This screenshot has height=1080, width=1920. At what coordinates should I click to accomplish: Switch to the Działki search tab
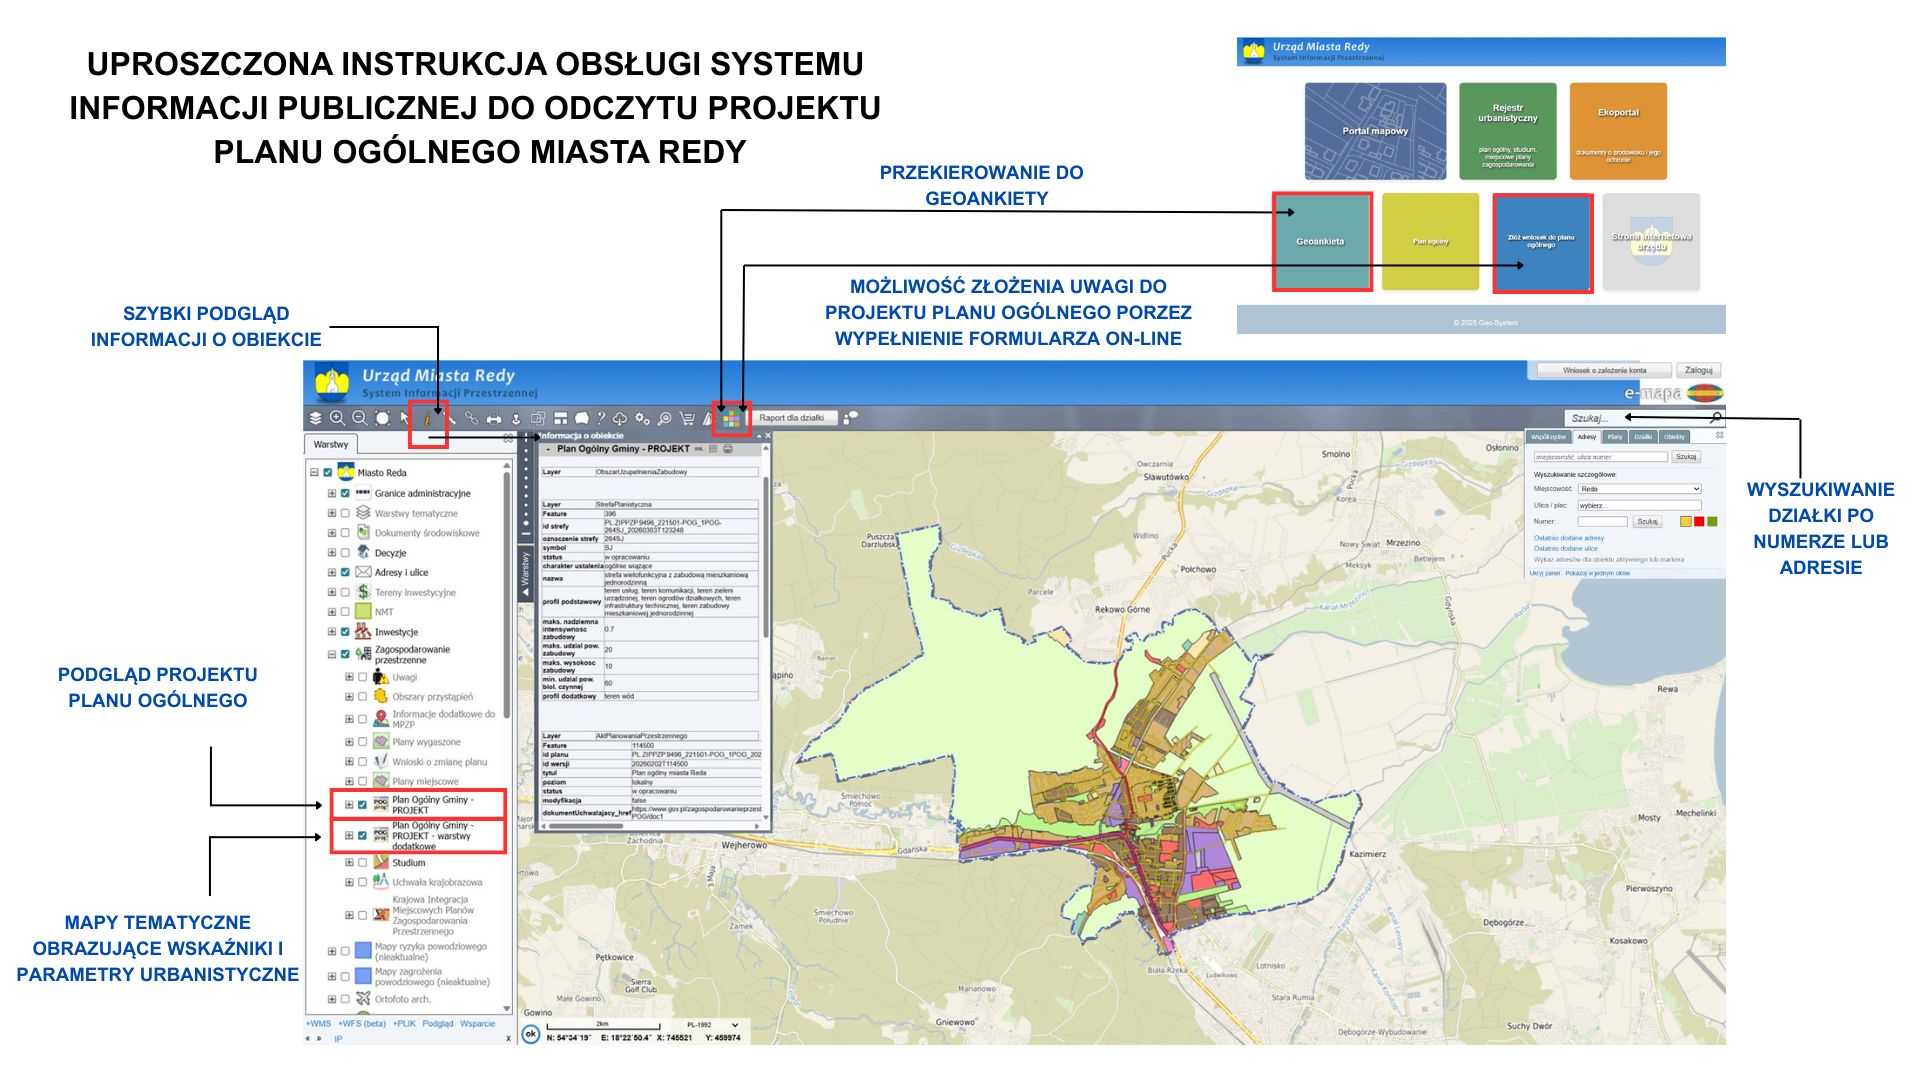tap(1643, 437)
